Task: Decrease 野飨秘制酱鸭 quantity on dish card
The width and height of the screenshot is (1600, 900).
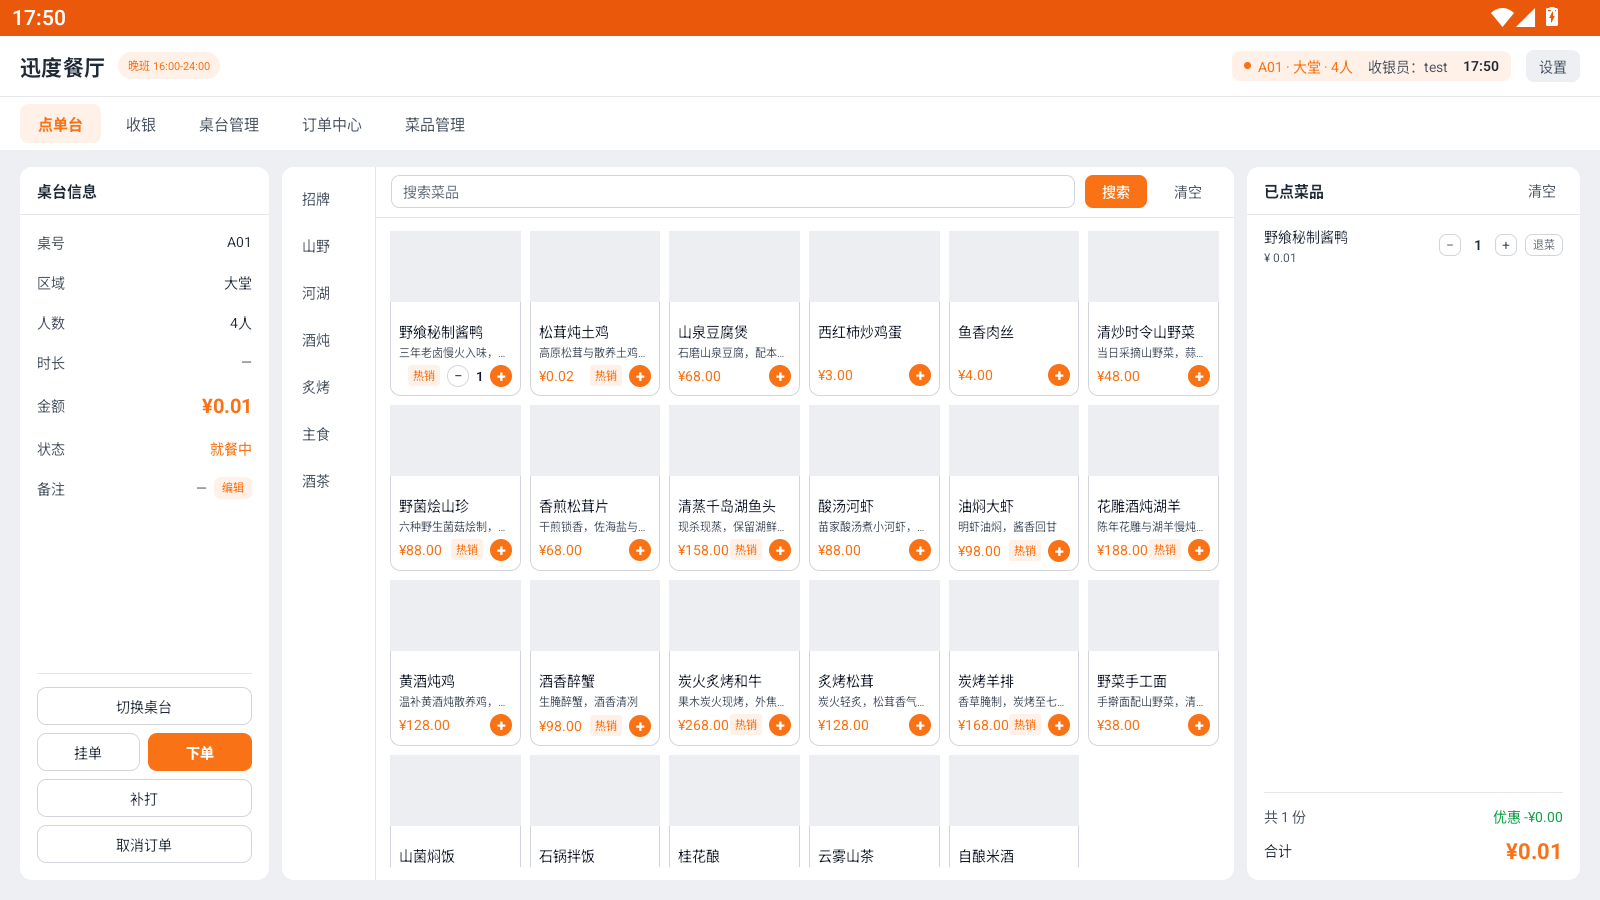Action: [x=458, y=376]
